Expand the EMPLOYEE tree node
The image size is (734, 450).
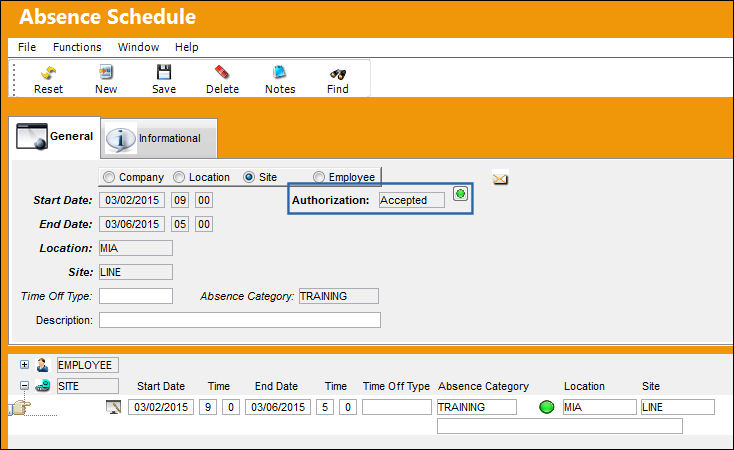point(24,364)
